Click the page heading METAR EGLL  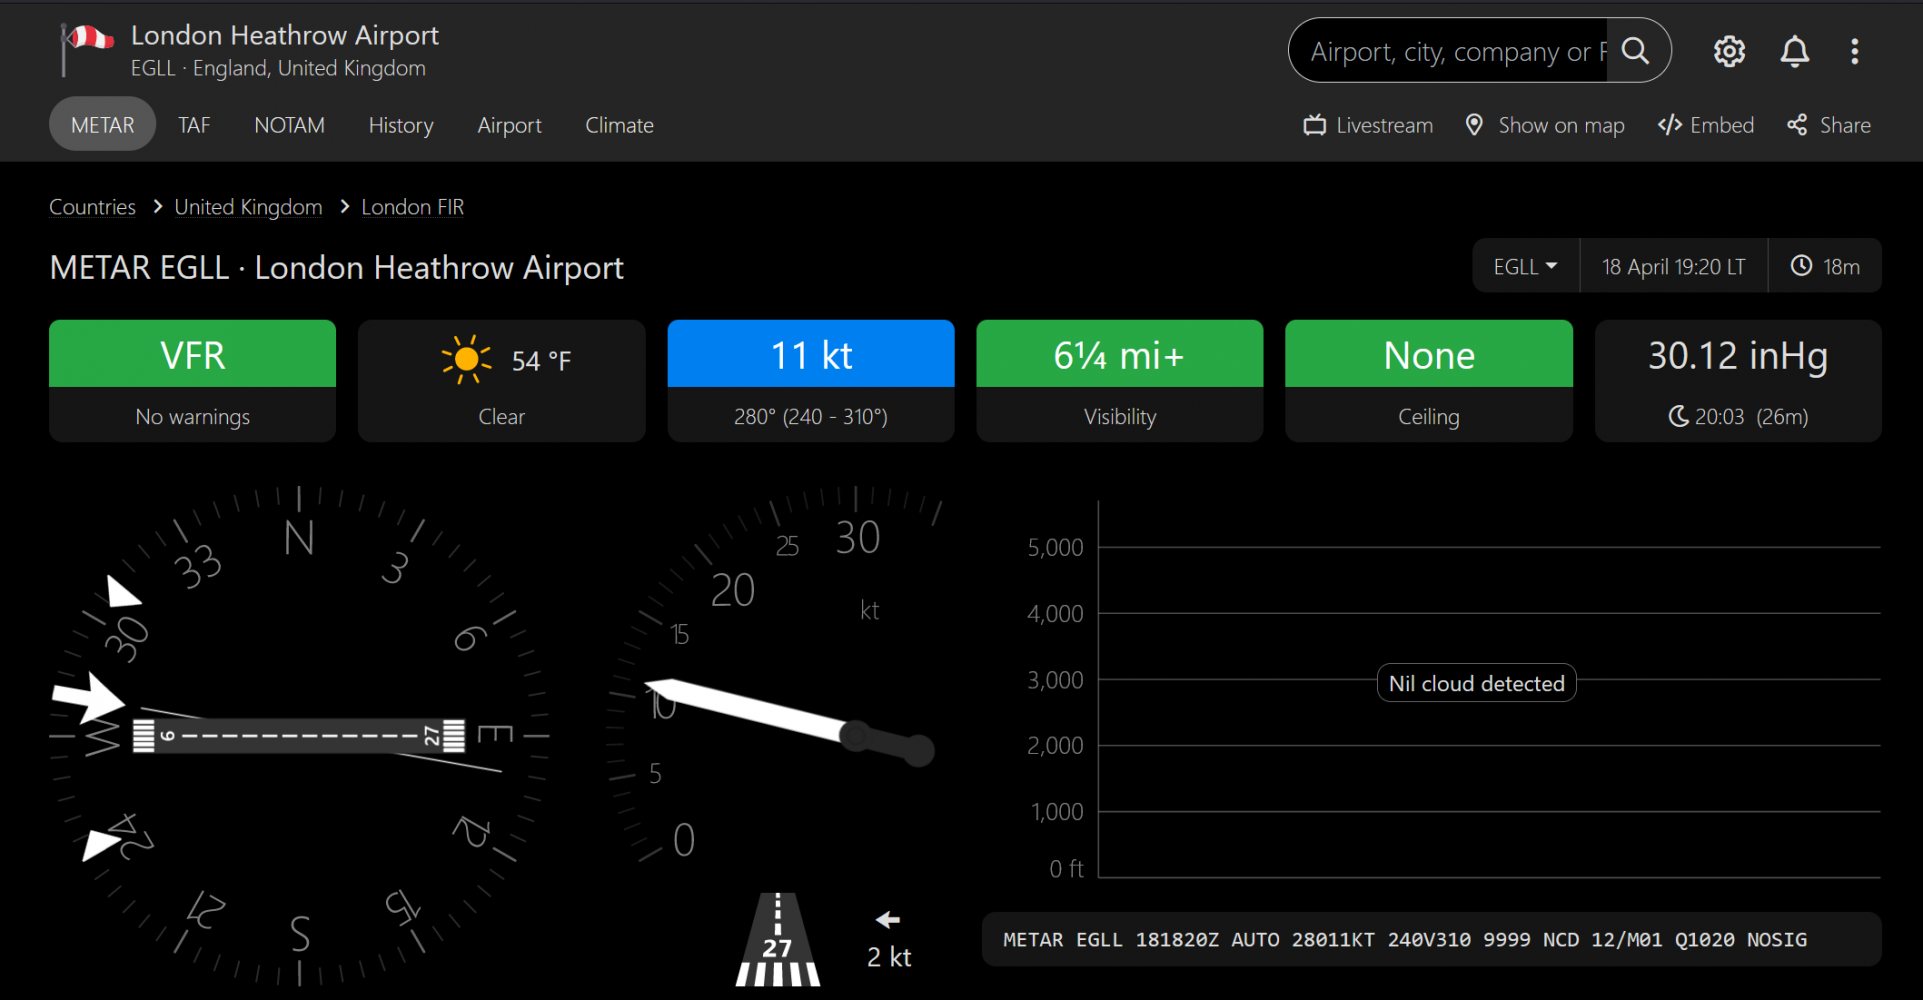[336, 267]
